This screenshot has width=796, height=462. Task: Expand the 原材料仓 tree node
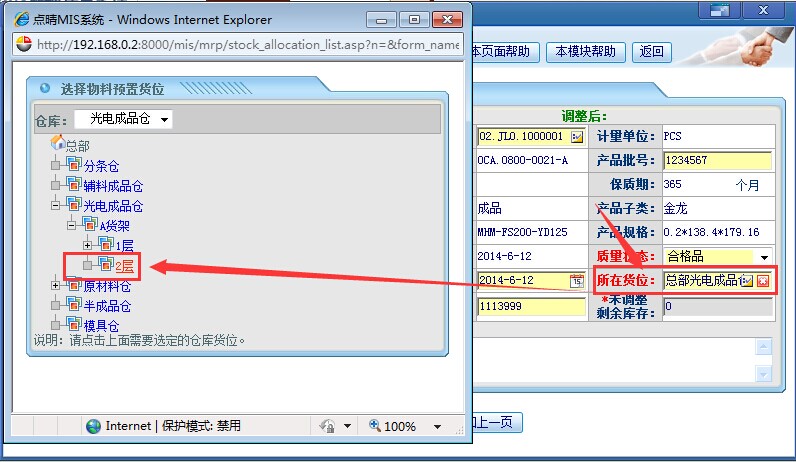[57, 286]
